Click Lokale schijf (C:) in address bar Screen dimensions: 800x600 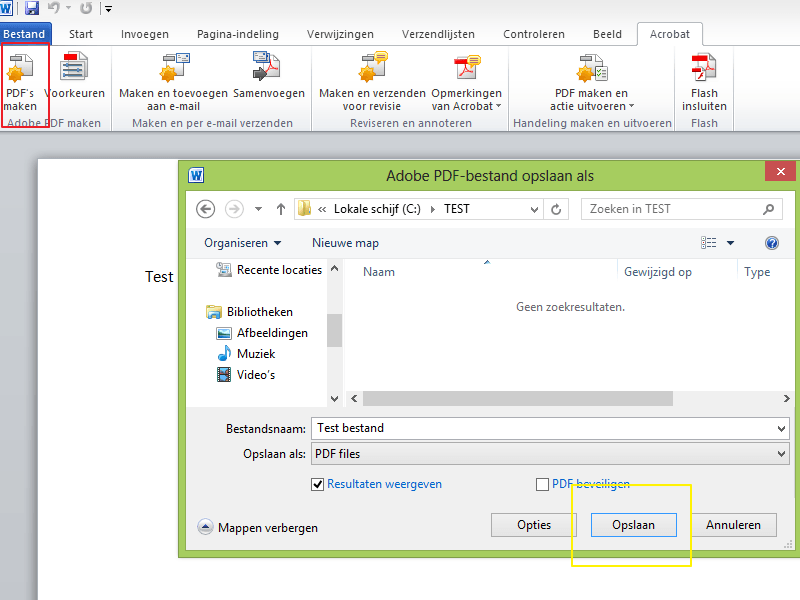[377, 209]
